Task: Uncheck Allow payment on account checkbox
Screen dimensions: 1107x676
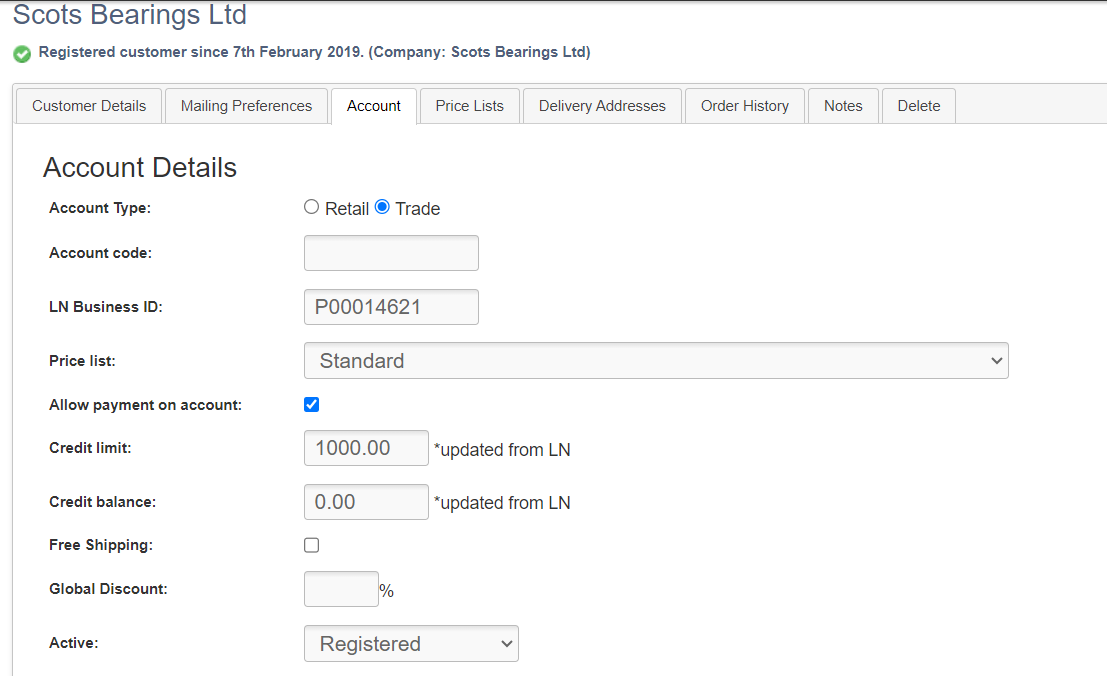Action: pyautogui.click(x=311, y=404)
